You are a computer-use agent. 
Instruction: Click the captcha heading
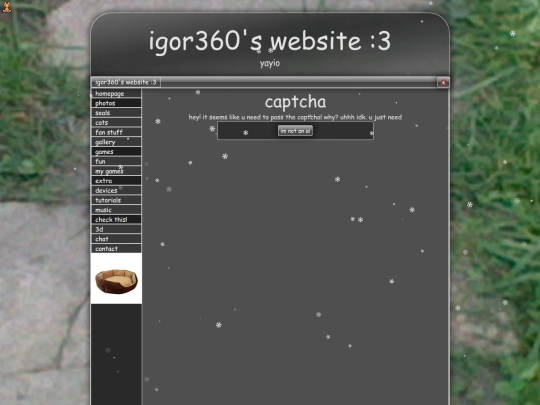coord(295,102)
